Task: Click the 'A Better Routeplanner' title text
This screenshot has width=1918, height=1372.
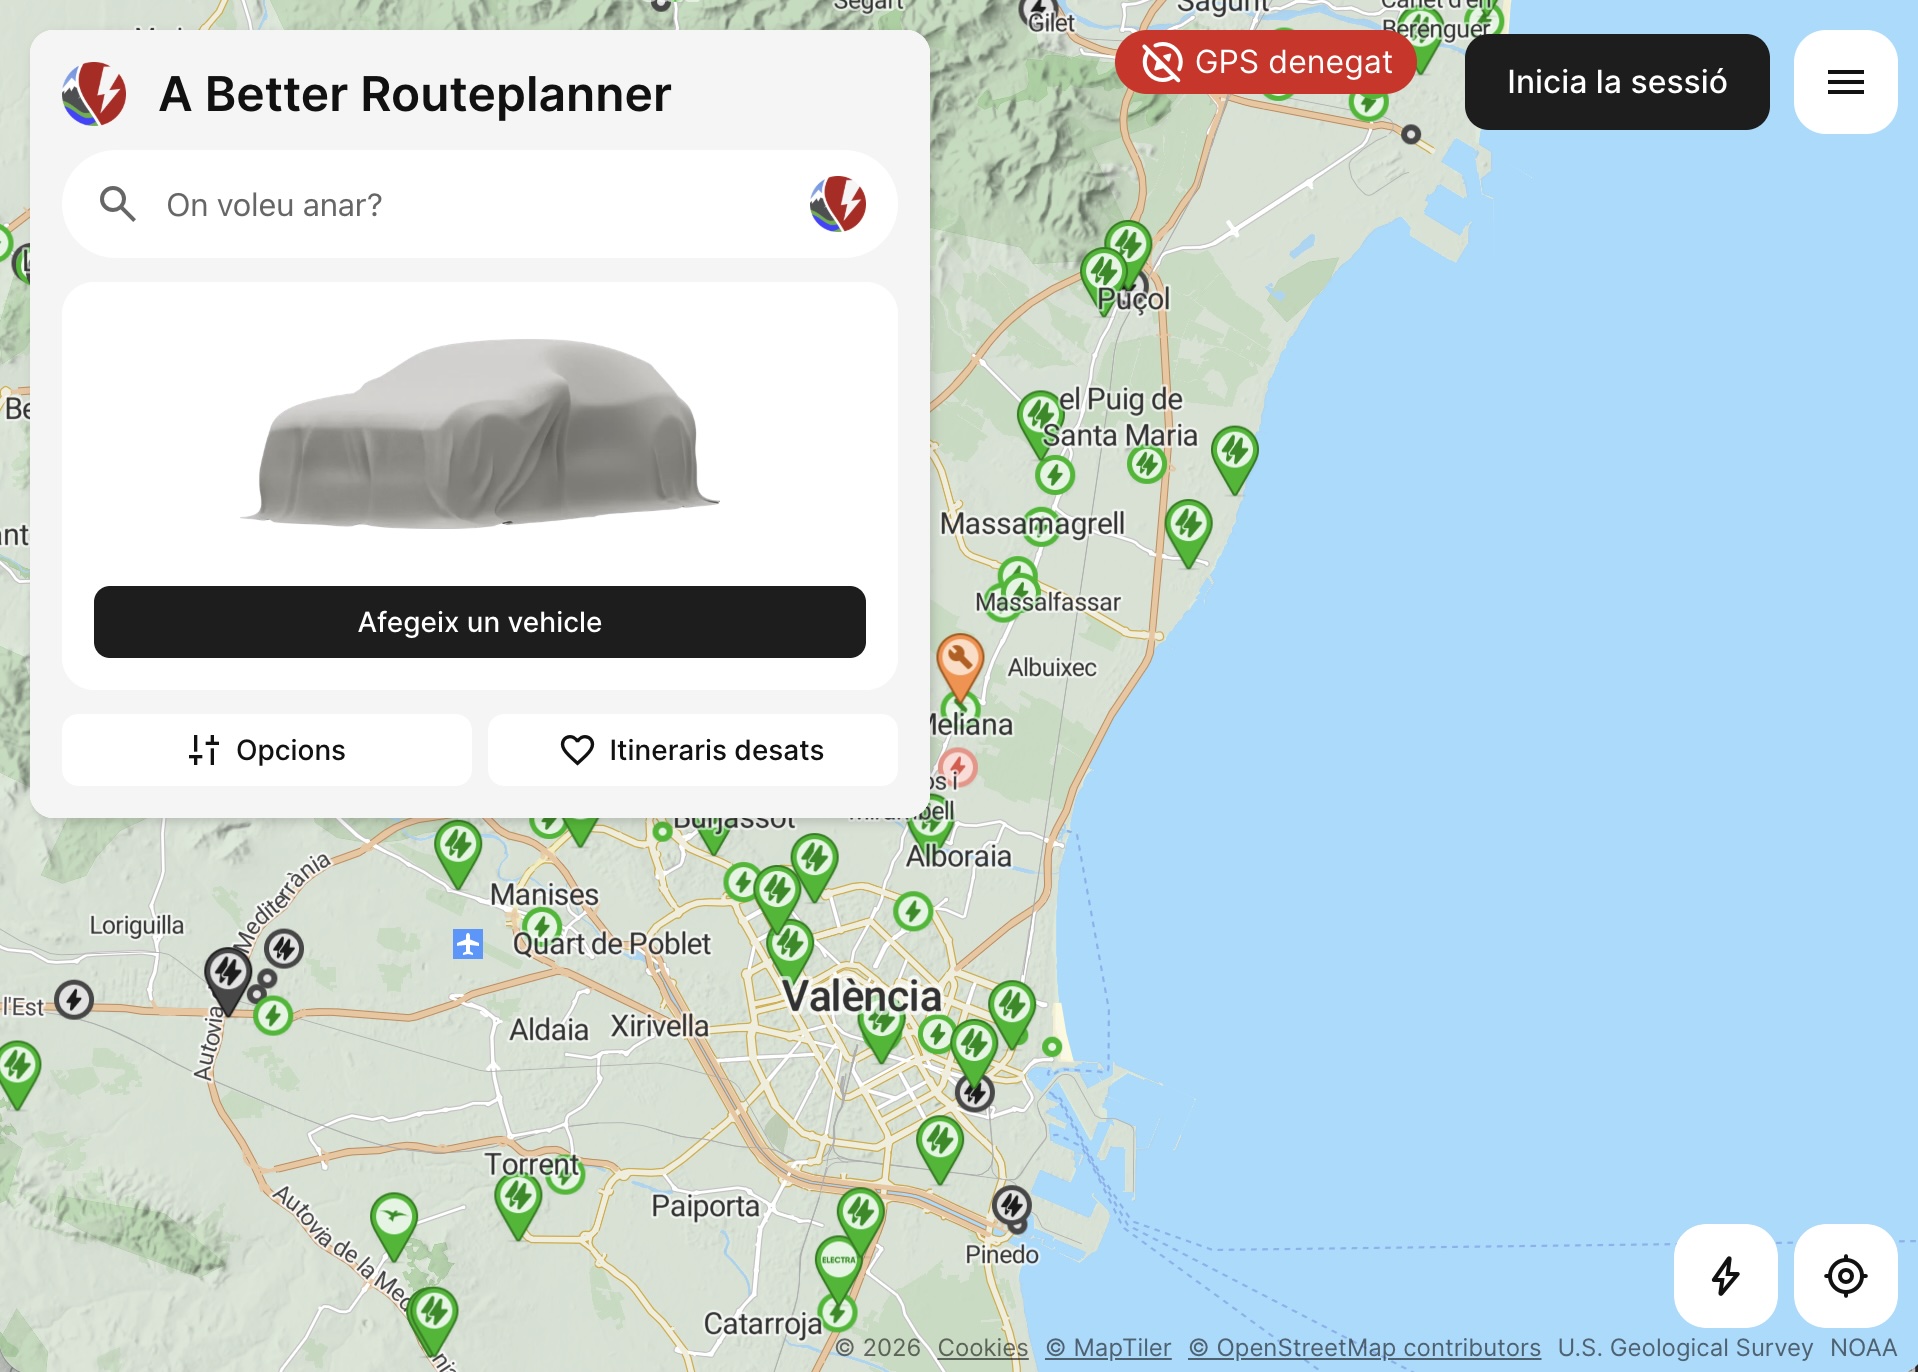Action: tap(415, 94)
